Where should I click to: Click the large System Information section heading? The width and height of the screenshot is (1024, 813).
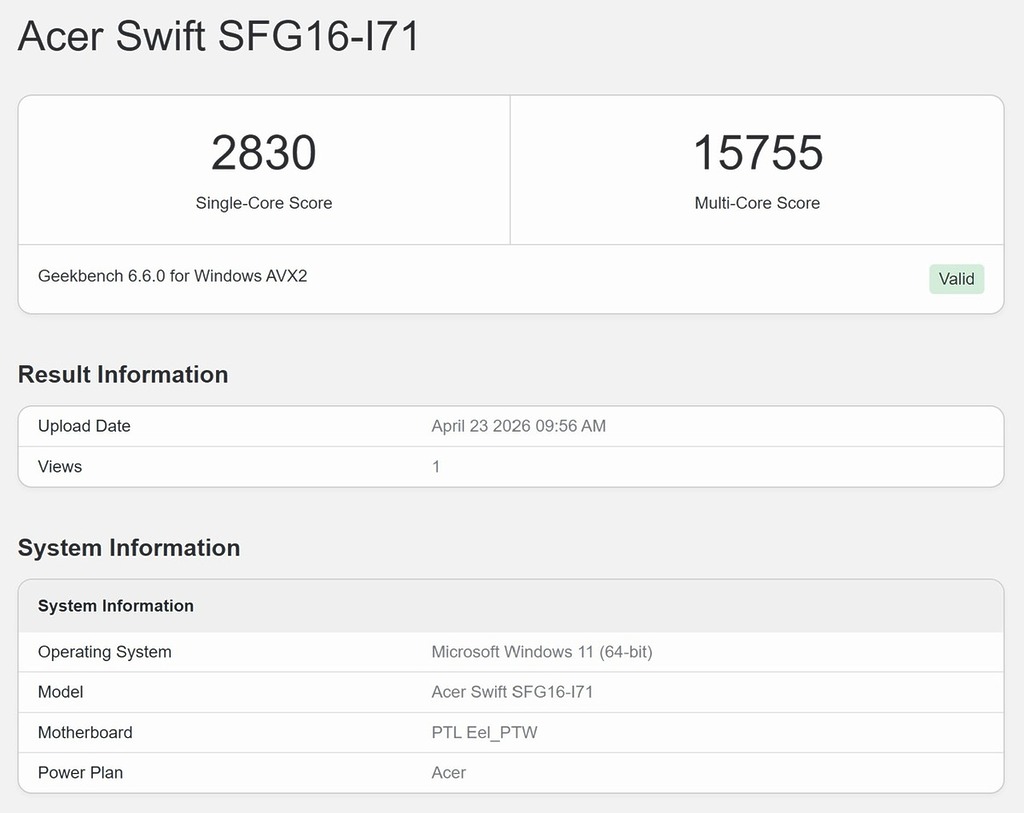pos(129,548)
